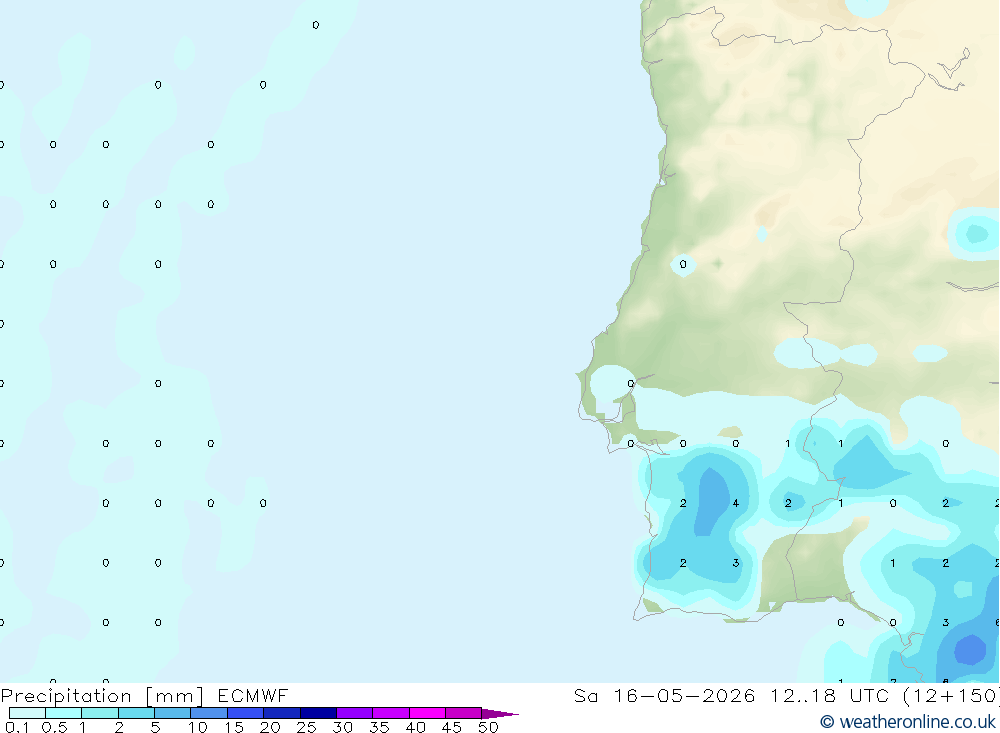
Task: Click the "0.1" legend scale label
Action: [x=18, y=727]
